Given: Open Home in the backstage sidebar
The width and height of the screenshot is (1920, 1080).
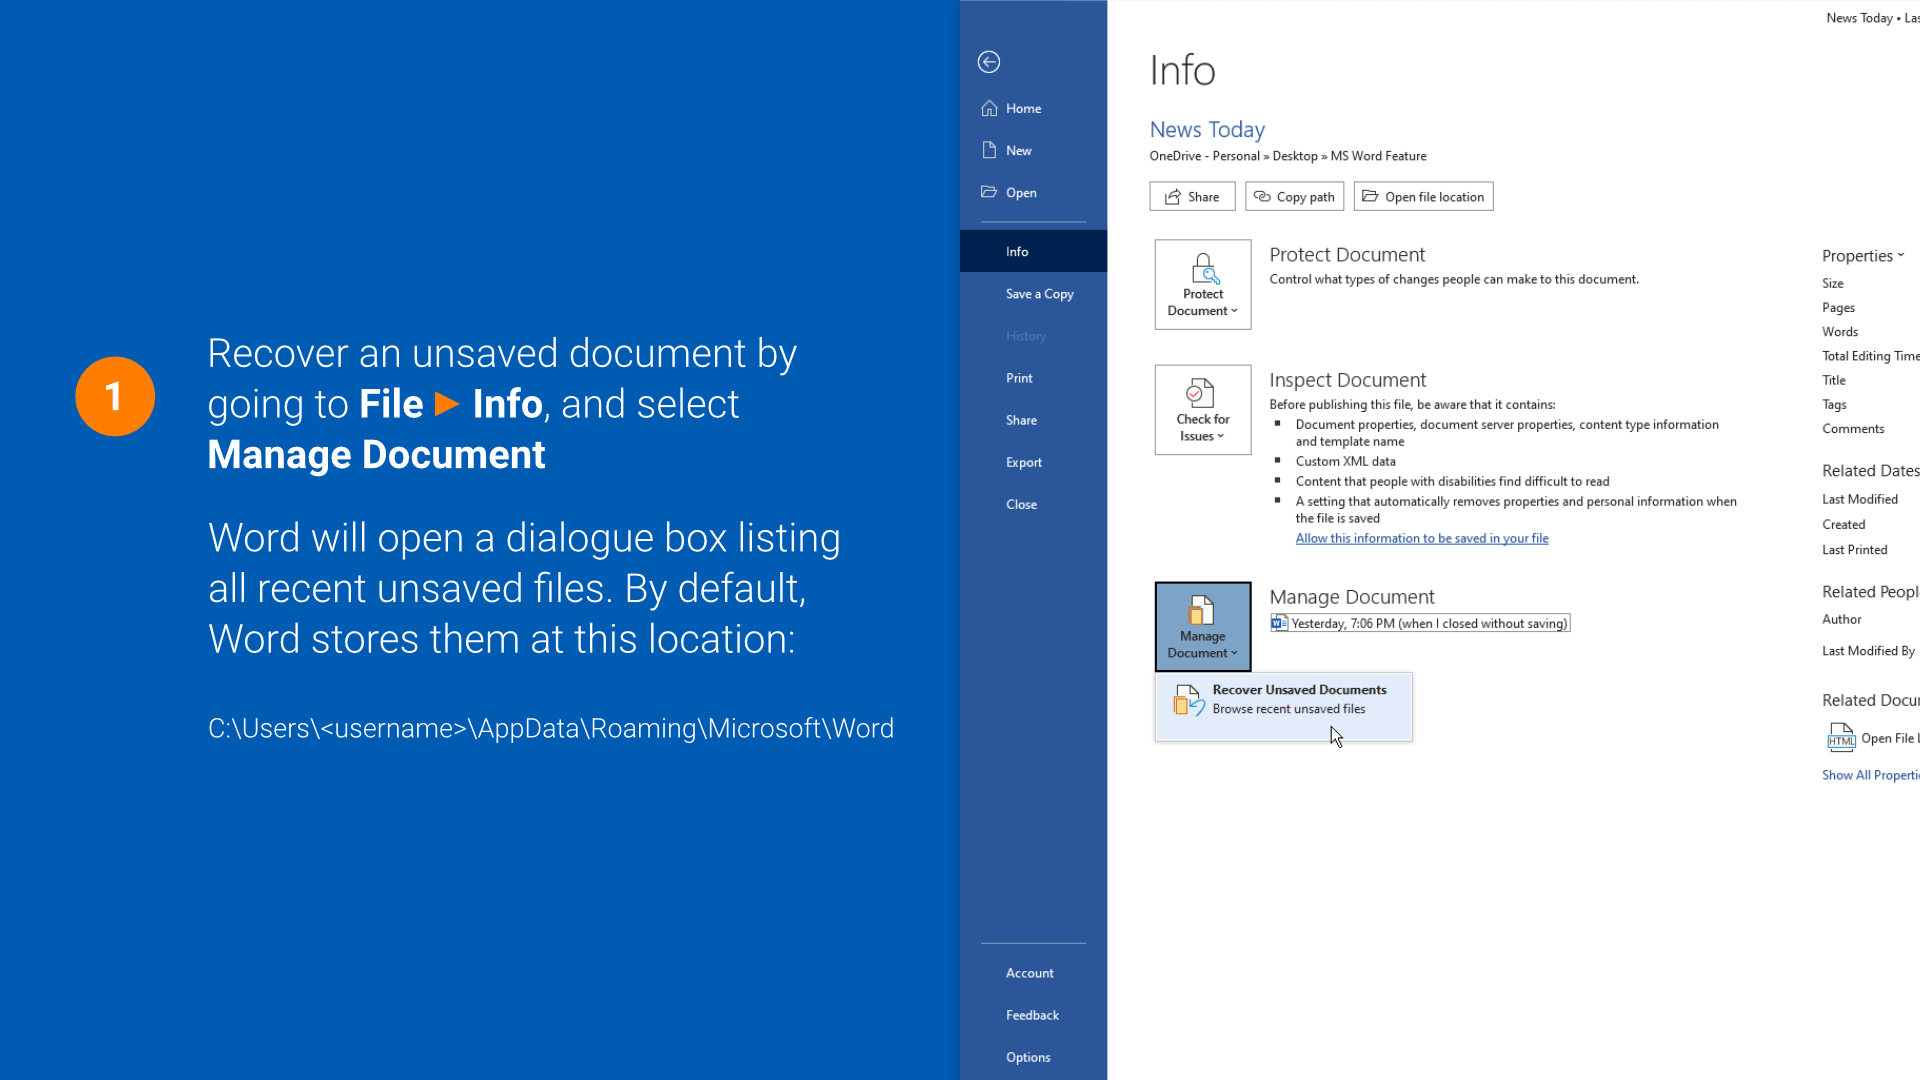Looking at the screenshot, I should tap(1033, 108).
